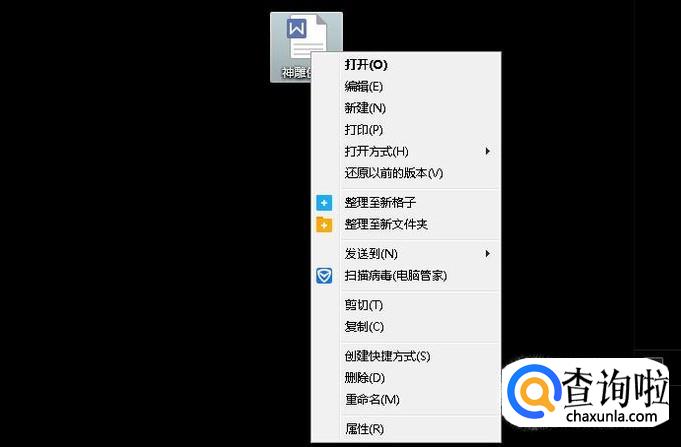
Task: Click the yellow folder icon for 整理至新文件夹
Action: click(x=324, y=224)
